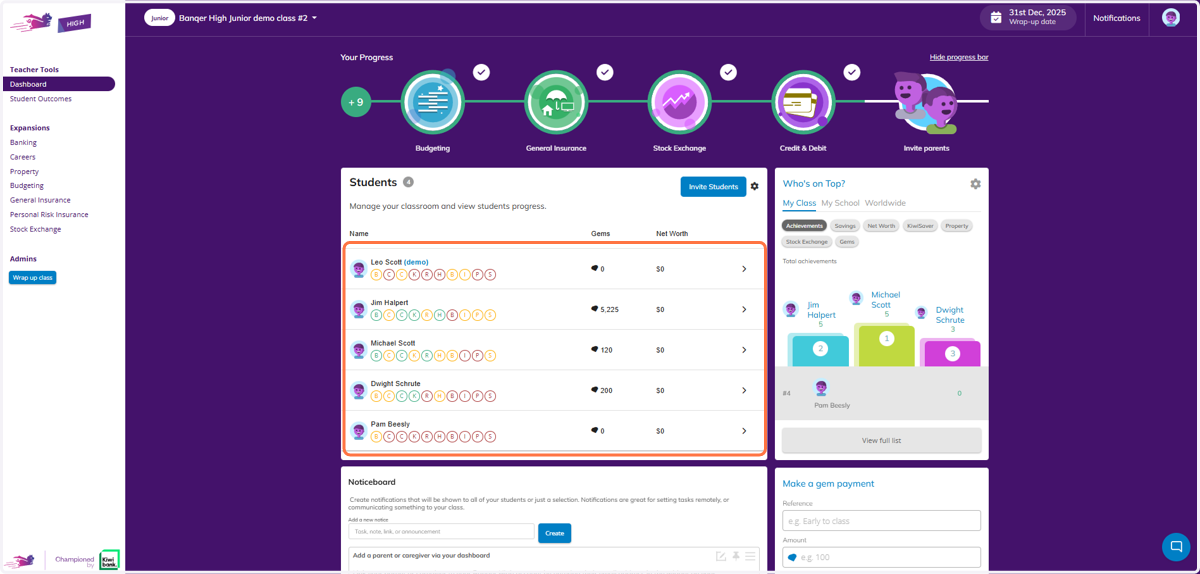
Task: Click Leo Scott's avatar
Action: 359,269
